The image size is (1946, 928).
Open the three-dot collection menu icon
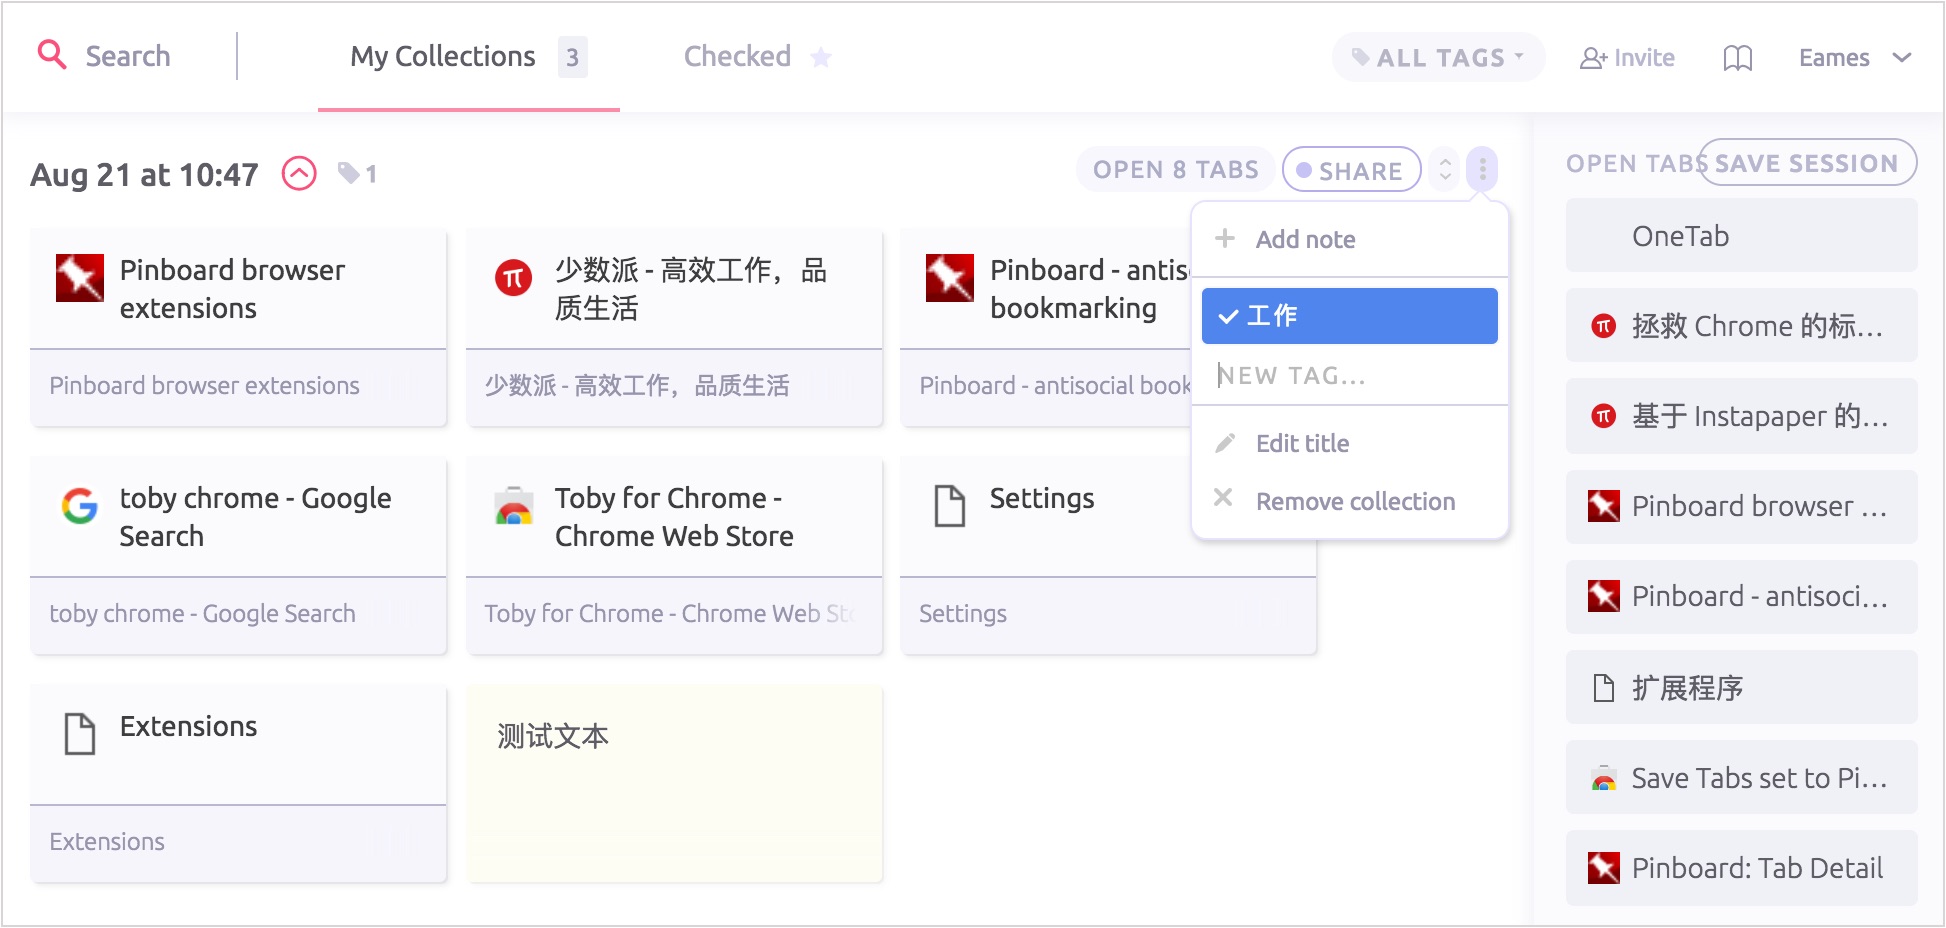[1482, 170]
